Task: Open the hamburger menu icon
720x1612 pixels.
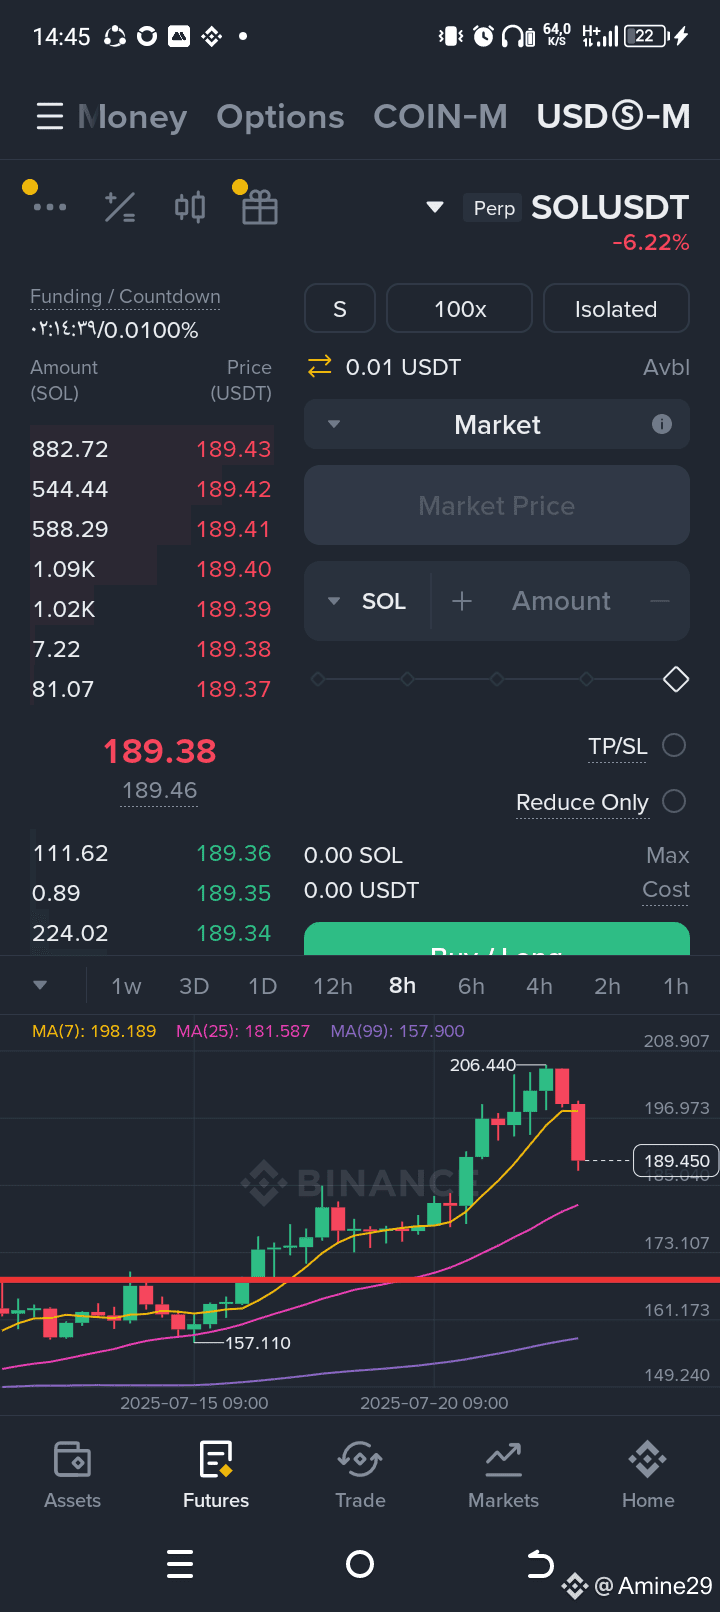Action: 50,117
